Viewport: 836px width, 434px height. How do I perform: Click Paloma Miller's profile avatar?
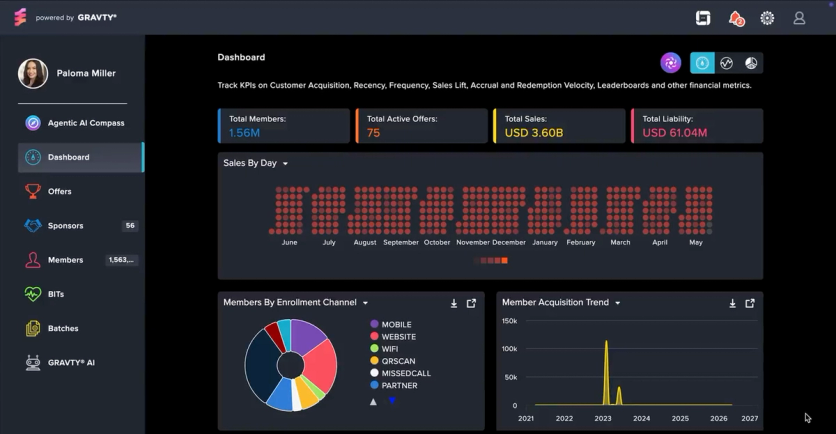(x=33, y=74)
